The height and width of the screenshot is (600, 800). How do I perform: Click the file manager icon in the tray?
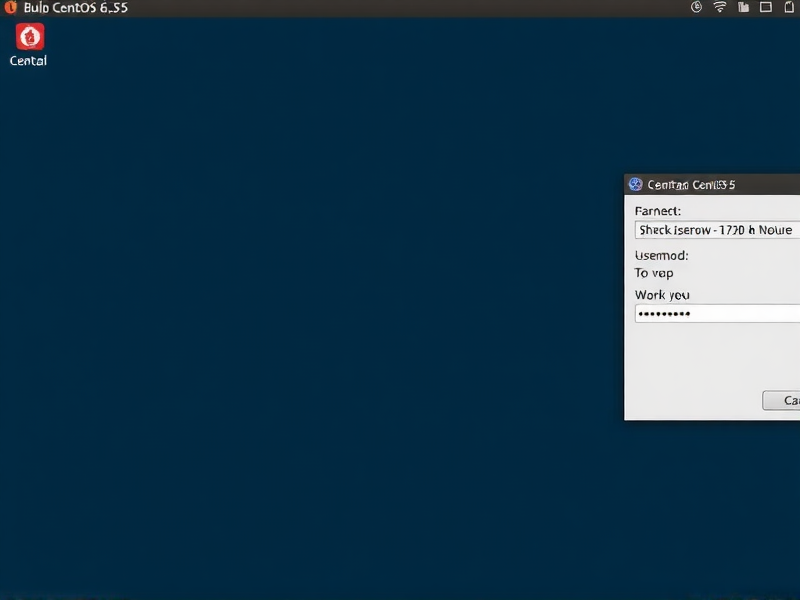point(743,7)
